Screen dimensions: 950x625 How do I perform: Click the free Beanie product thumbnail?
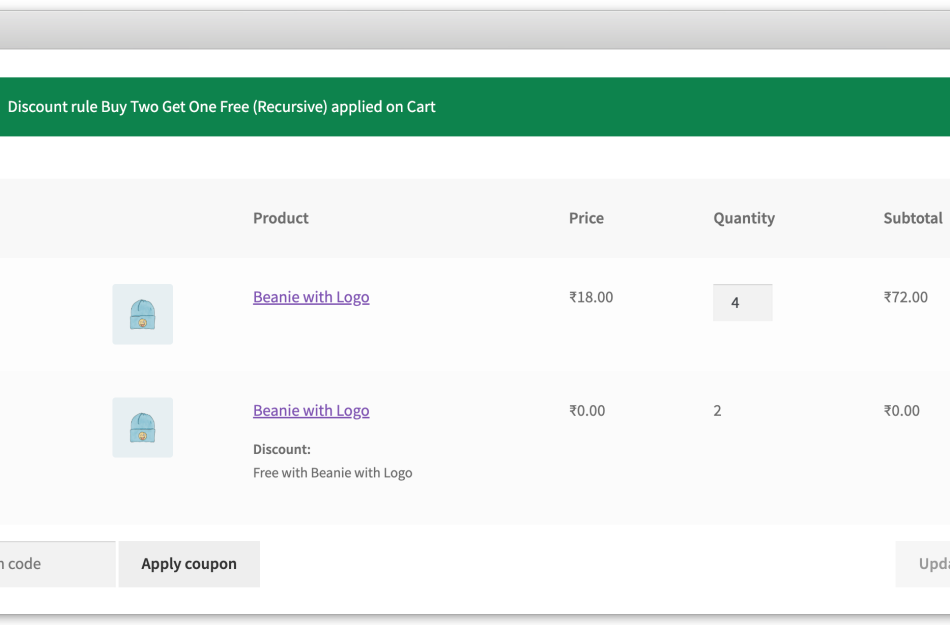click(142, 427)
